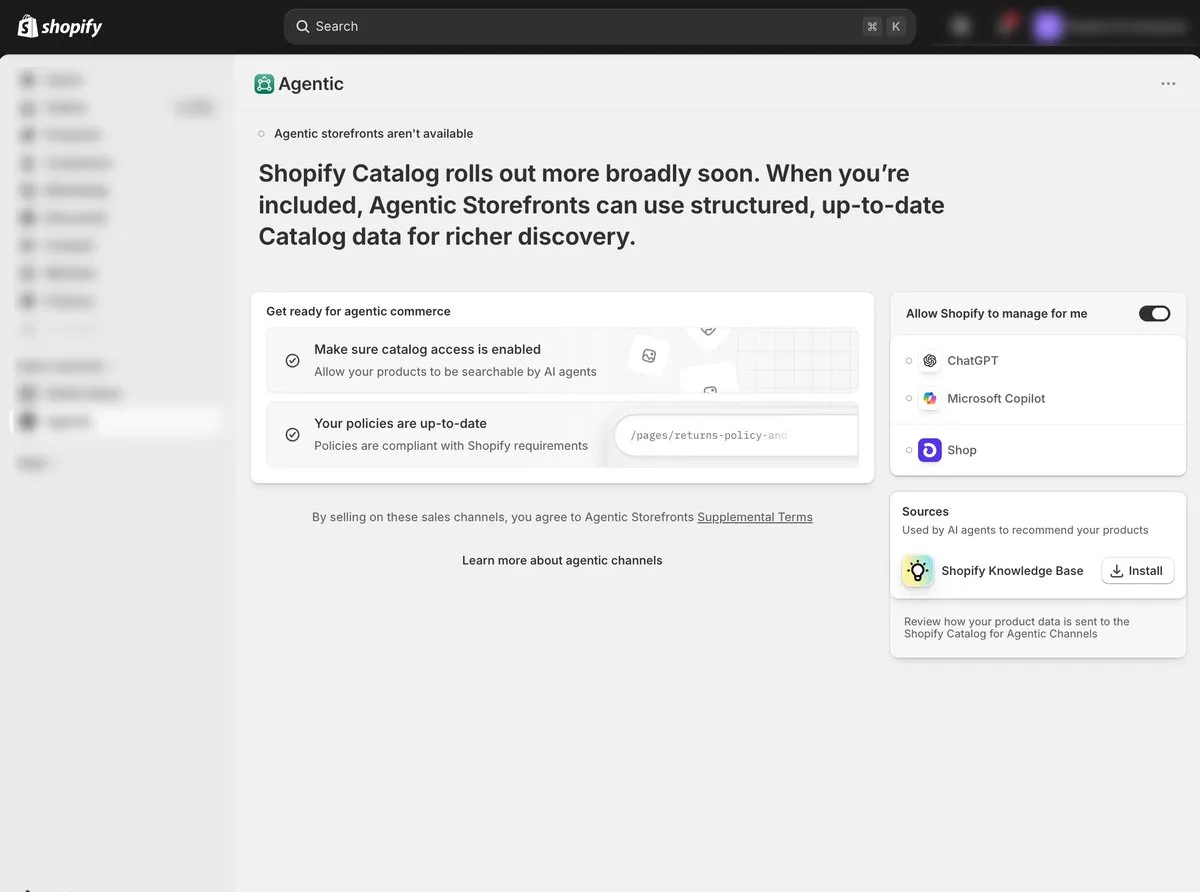Click the Shopify Knowledge Base lightbulb icon

917,571
